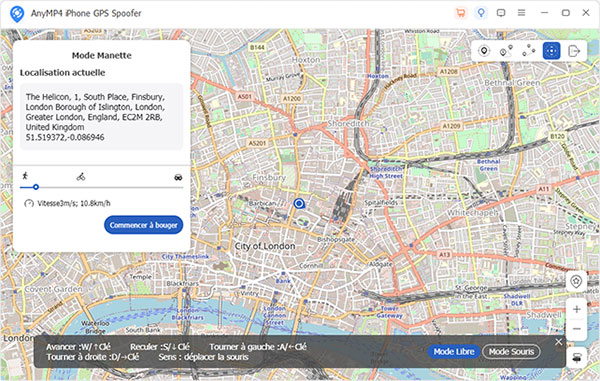Click the lightbulb tips icon in title bar

[481, 13]
